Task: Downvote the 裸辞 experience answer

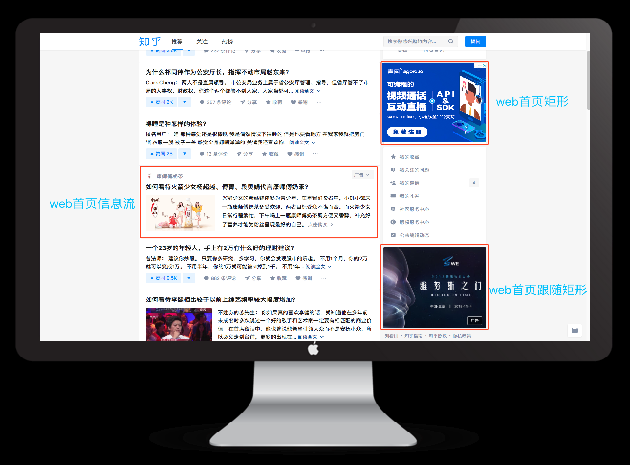Action: point(184,154)
